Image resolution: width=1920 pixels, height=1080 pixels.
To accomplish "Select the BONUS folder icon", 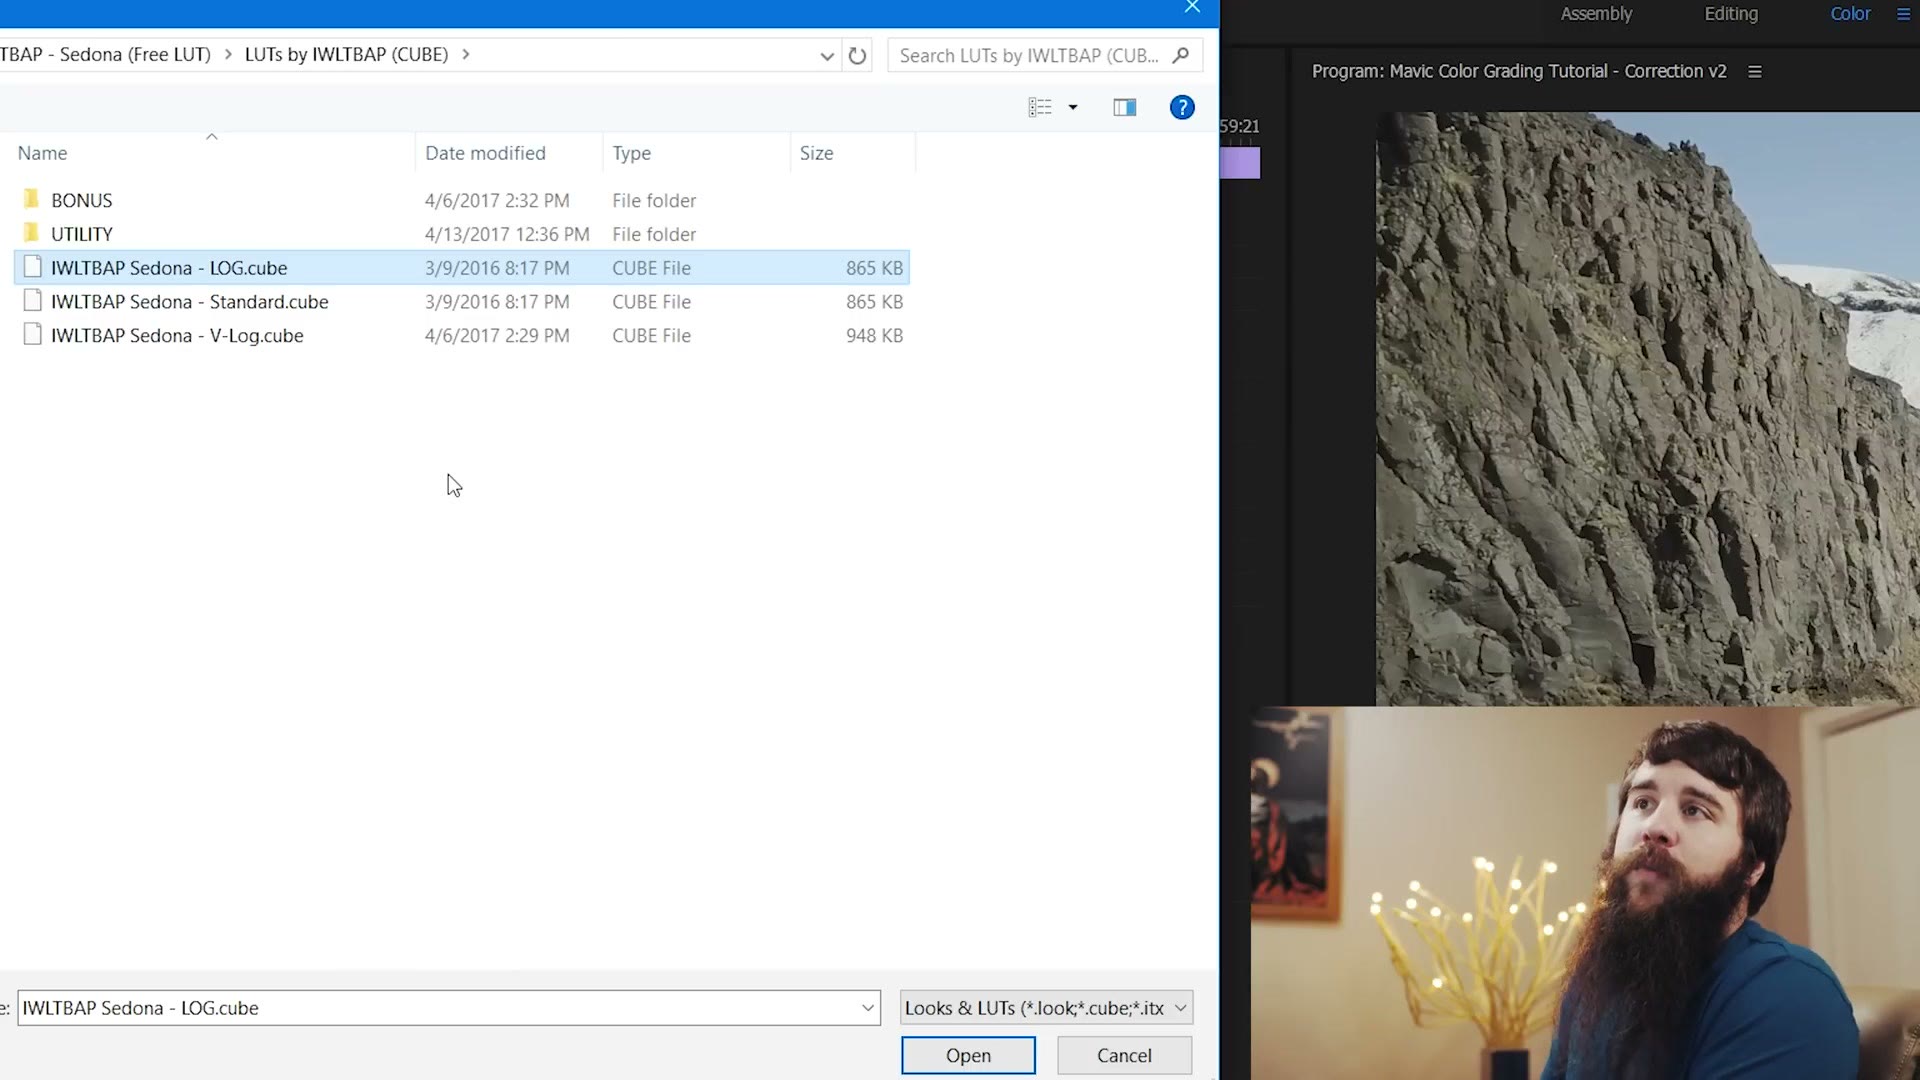I will (32, 199).
